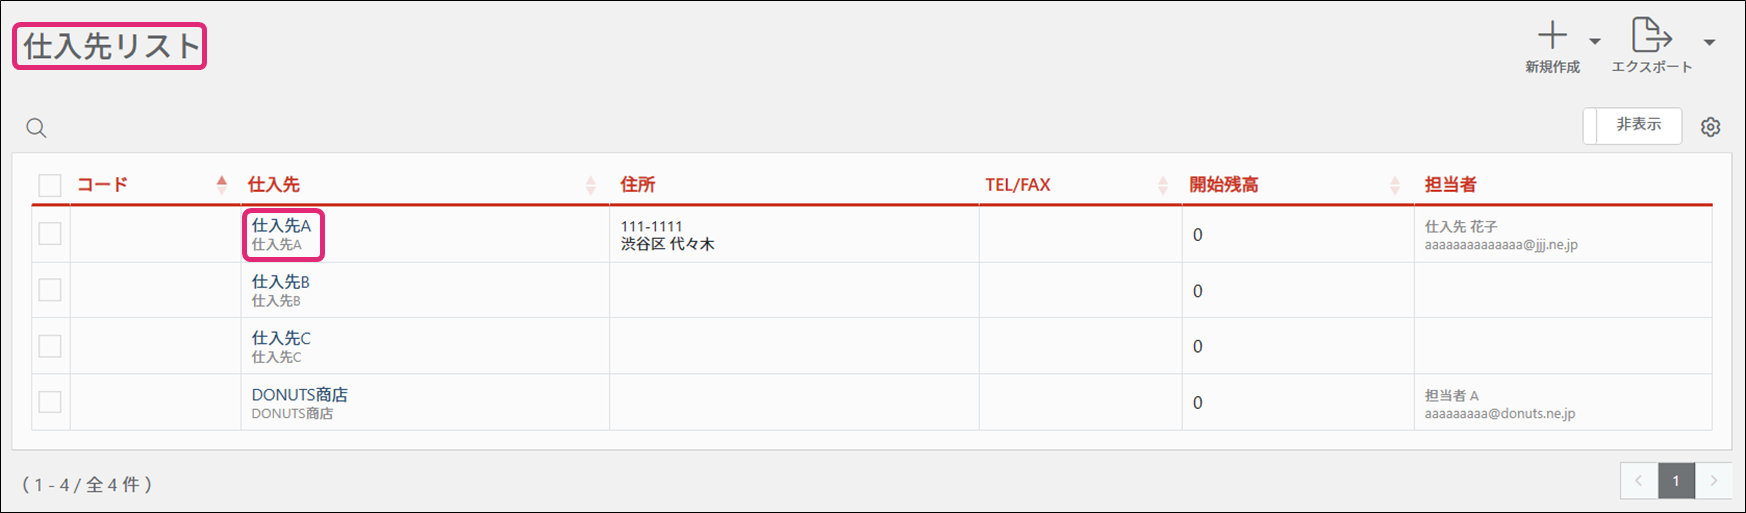This screenshot has height=513, width=1746.
Task: Toggle the 非表示 switch
Action: coord(1632,125)
